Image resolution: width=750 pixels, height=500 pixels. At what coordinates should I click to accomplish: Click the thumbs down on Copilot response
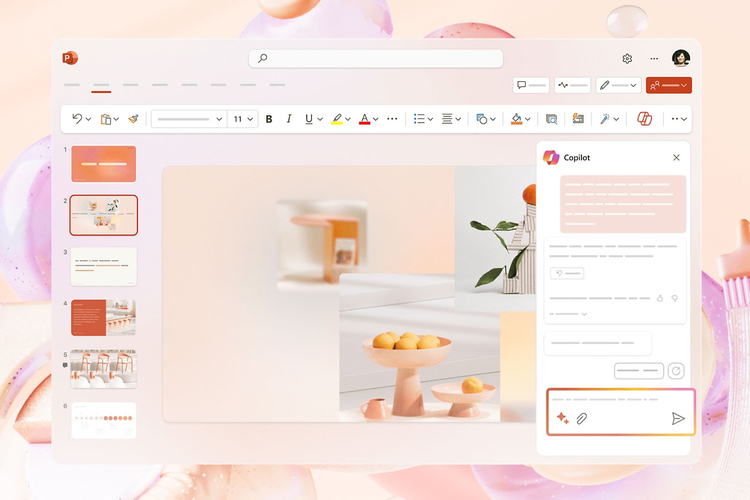pos(676,298)
